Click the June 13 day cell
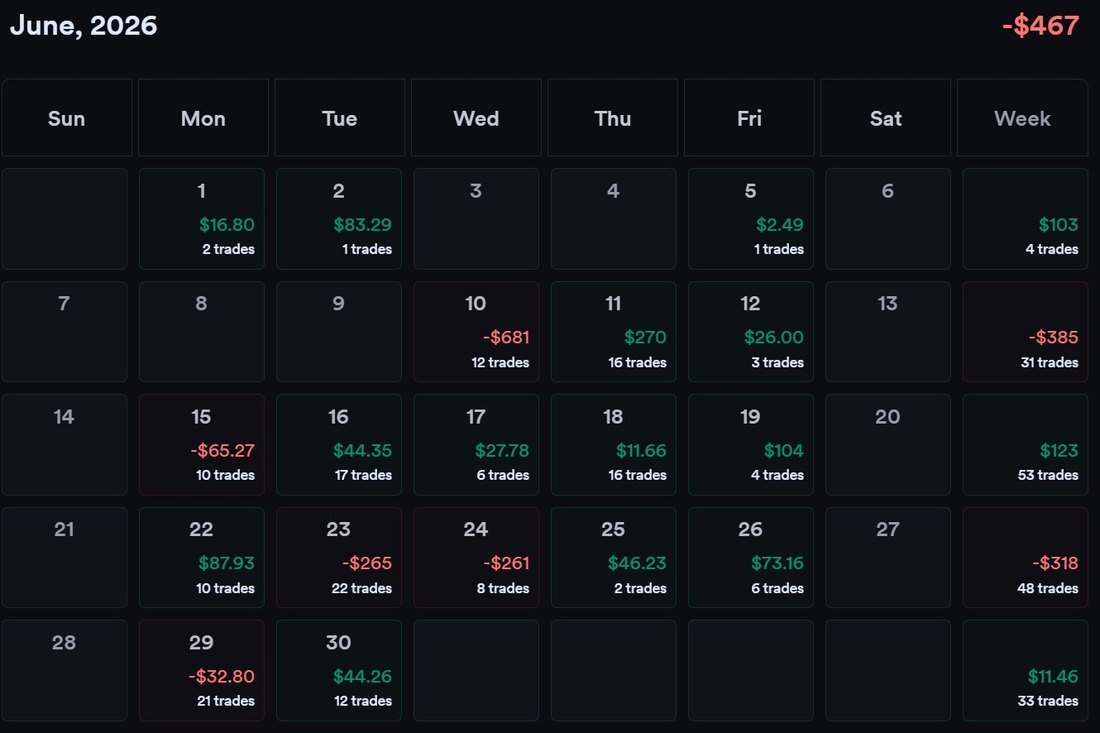The image size is (1100, 733). pos(888,332)
